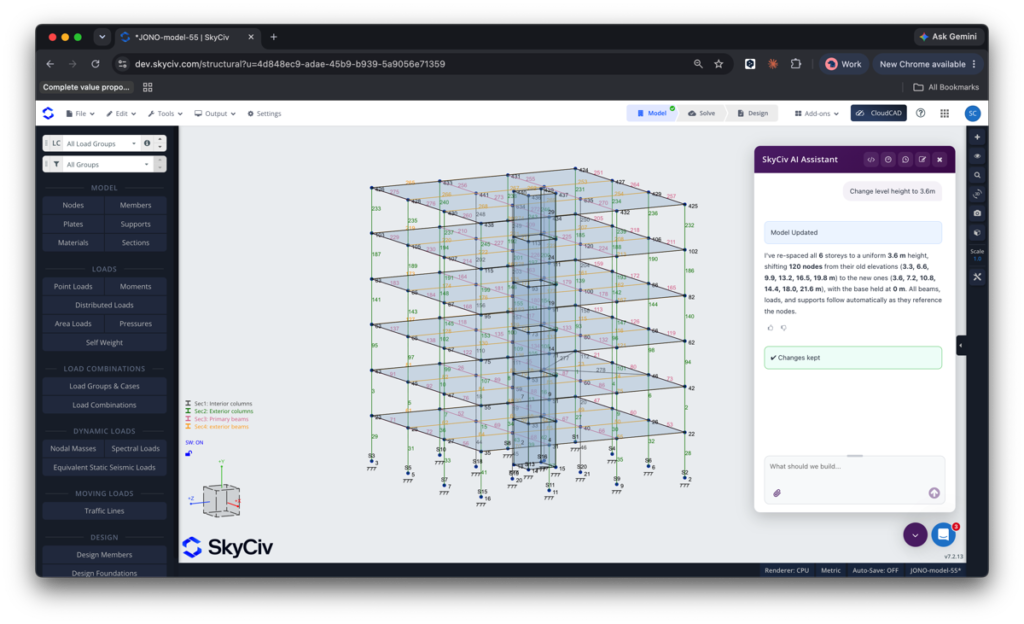Open the Tools menu
Image resolution: width=1024 pixels, height=624 pixels.
[x=165, y=114]
